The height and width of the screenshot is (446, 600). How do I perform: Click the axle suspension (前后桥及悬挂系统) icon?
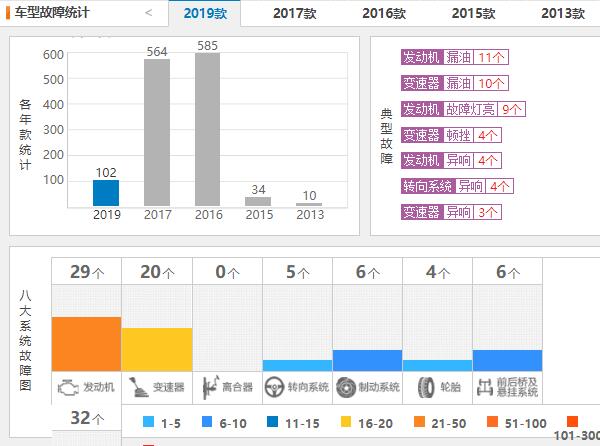coord(485,387)
